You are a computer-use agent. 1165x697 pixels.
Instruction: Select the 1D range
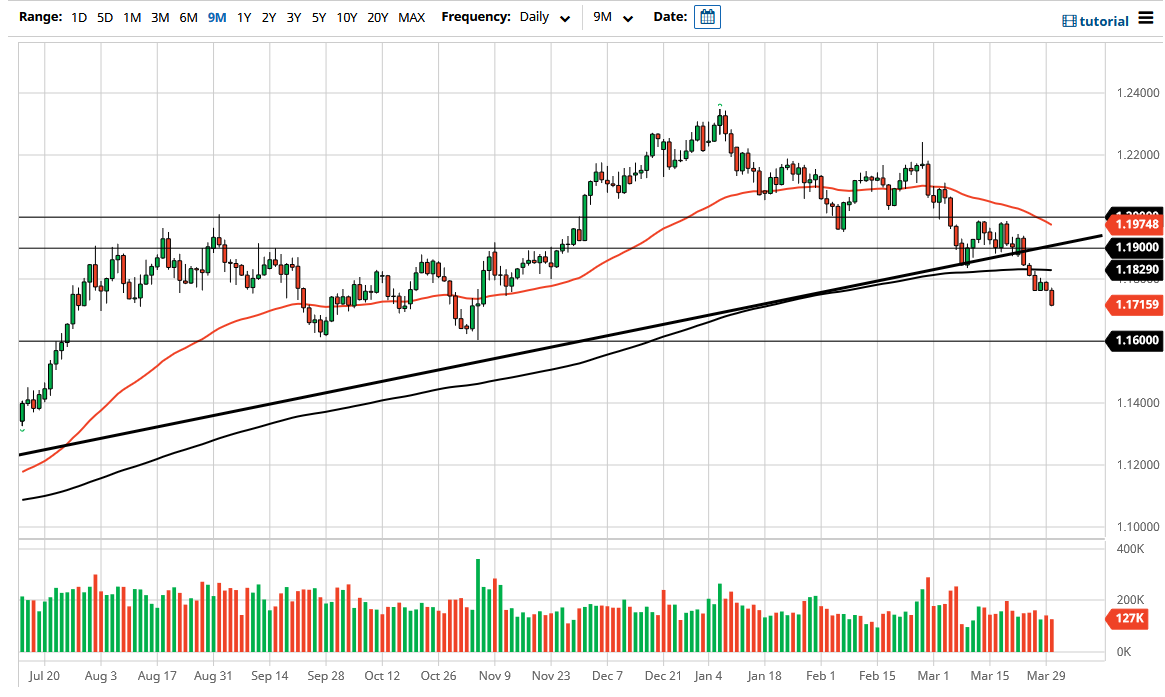(x=79, y=17)
